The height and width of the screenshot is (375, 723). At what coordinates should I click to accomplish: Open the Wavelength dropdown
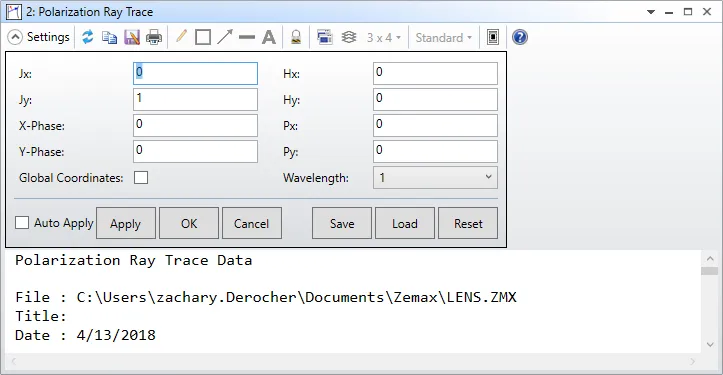tap(435, 178)
